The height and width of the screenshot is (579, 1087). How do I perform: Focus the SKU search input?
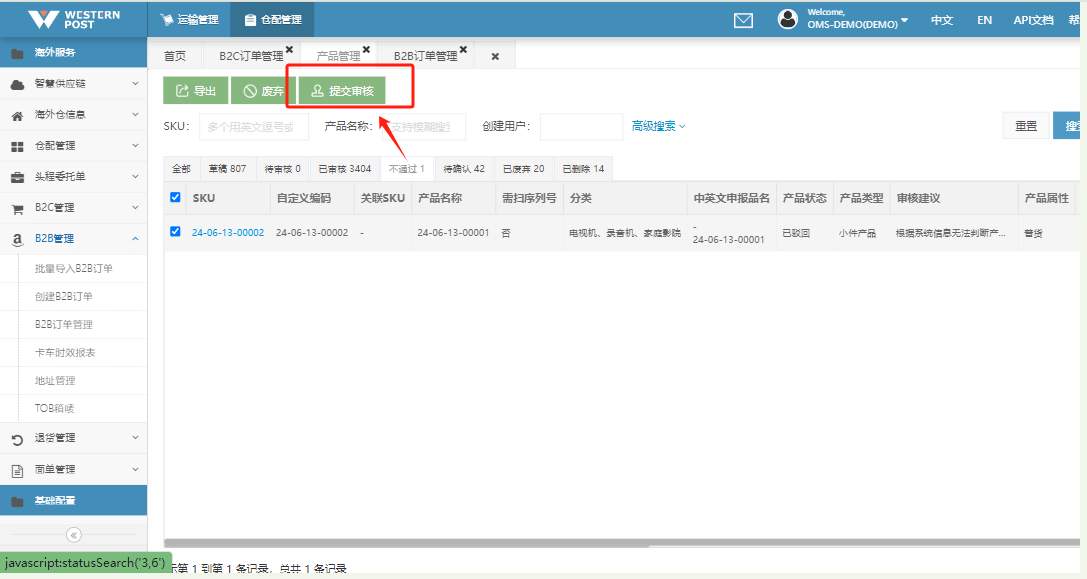tap(253, 127)
